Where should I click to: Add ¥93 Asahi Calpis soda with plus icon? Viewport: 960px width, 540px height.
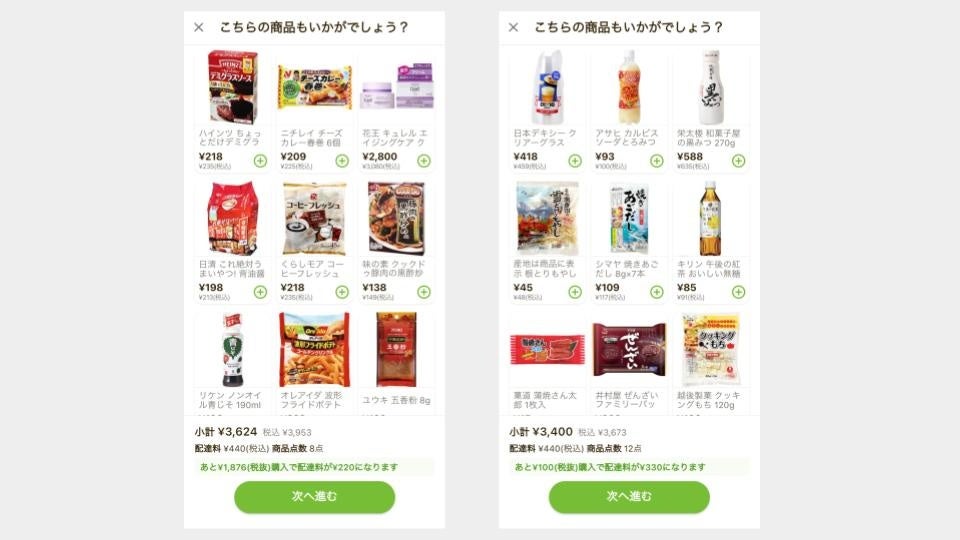pos(657,161)
